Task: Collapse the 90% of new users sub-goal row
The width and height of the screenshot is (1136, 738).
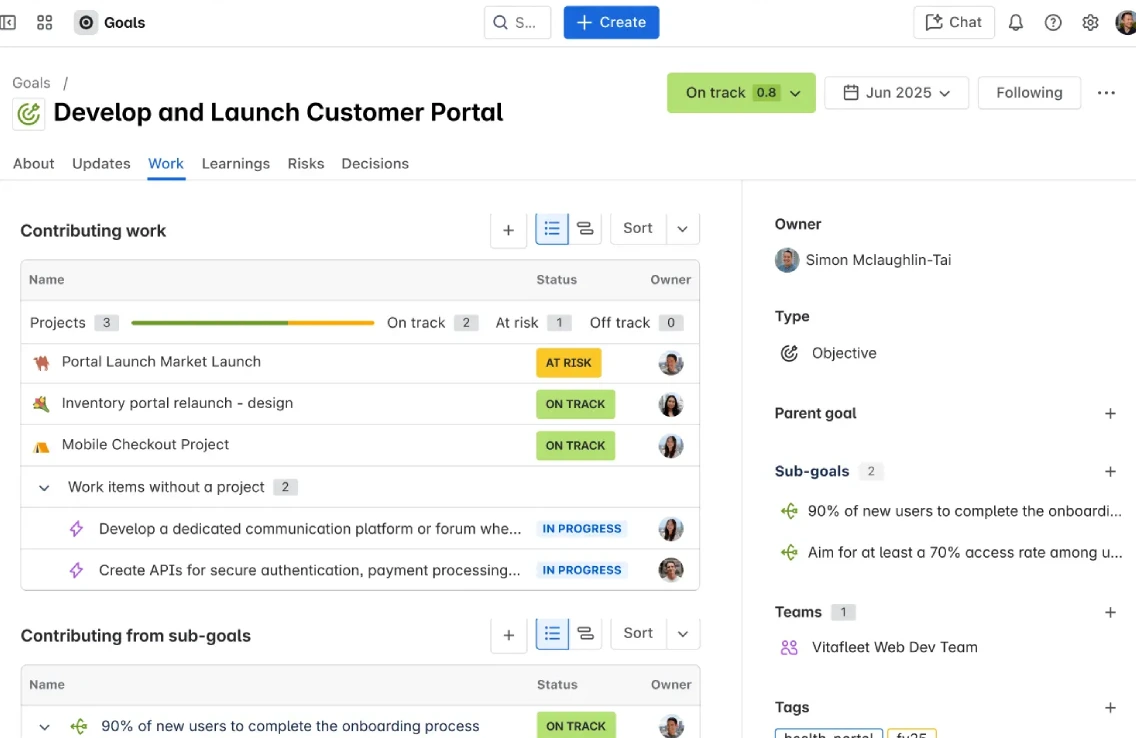Action: click(44, 726)
